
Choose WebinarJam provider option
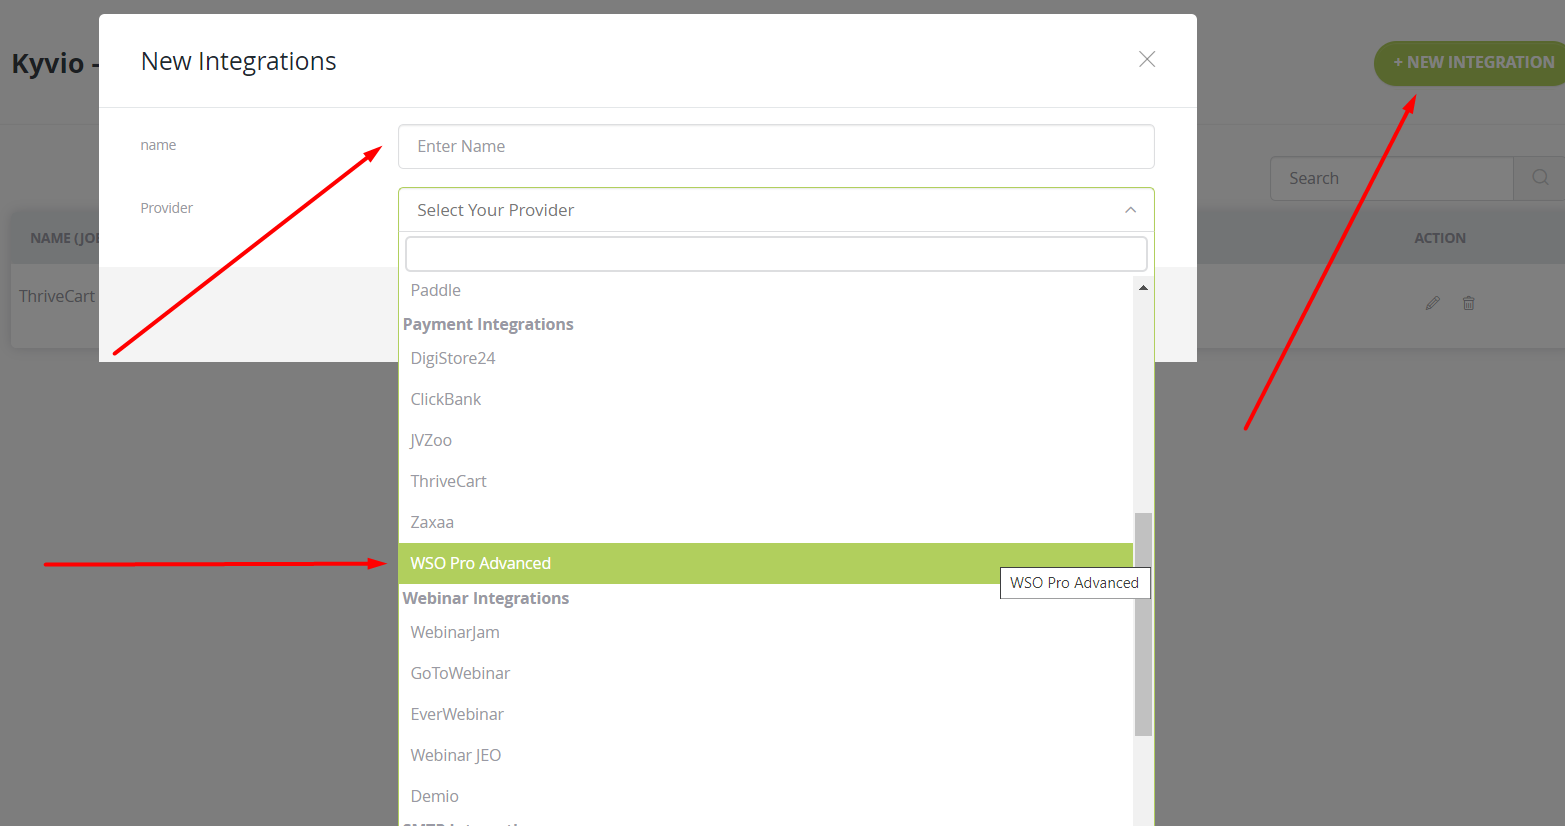(766, 632)
